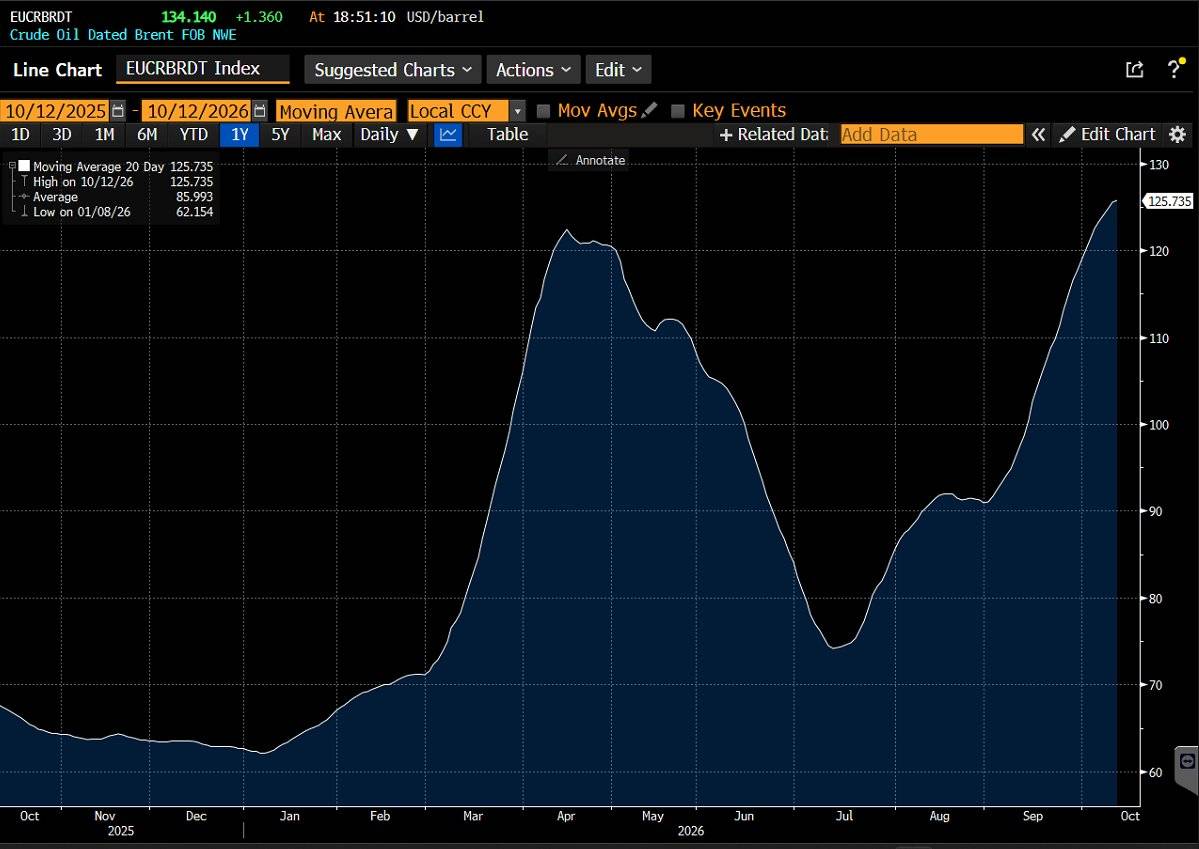Open the Suggested Charts dropdown
The image size is (1199, 849).
click(393, 70)
